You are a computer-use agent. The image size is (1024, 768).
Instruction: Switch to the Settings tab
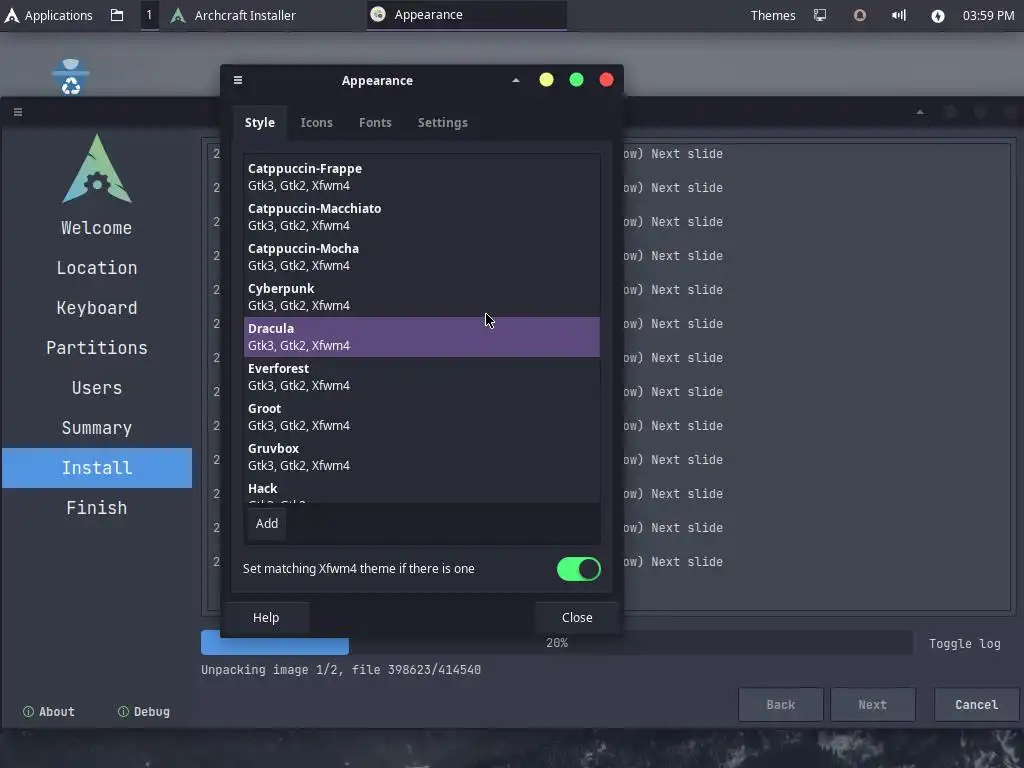click(443, 123)
